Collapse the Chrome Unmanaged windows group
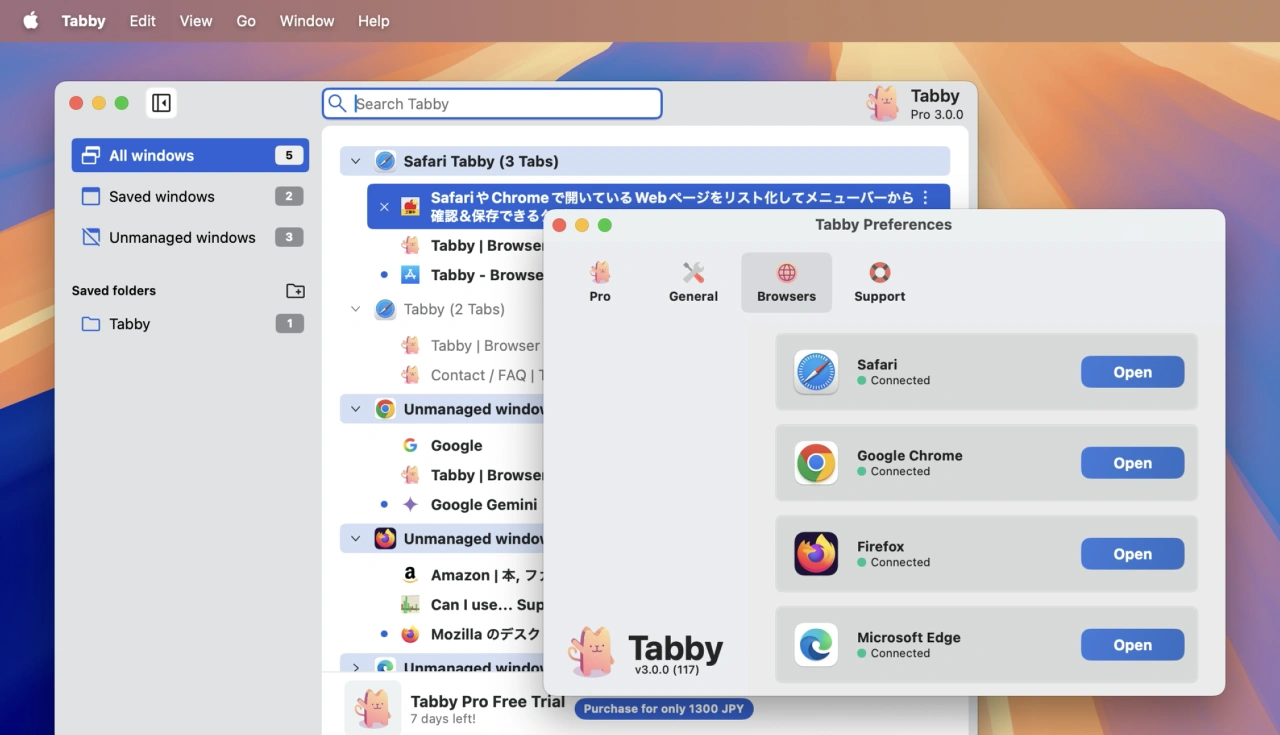 click(x=355, y=409)
